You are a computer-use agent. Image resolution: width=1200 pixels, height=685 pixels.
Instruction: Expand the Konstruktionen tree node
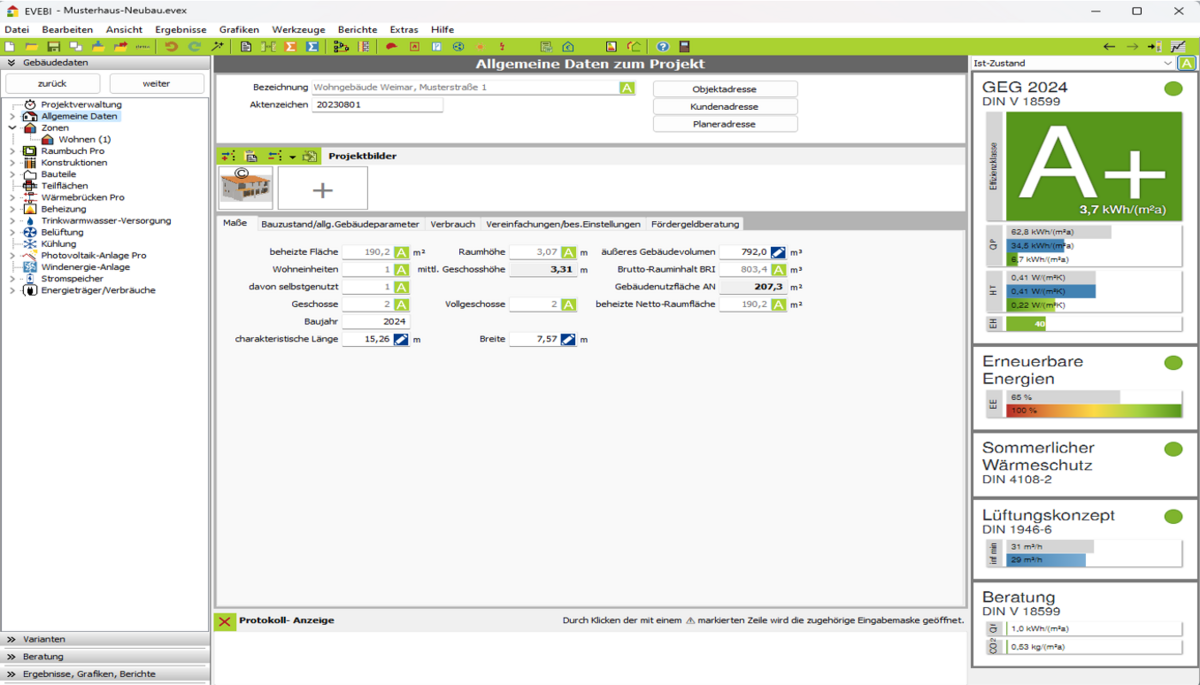click(x=12, y=163)
